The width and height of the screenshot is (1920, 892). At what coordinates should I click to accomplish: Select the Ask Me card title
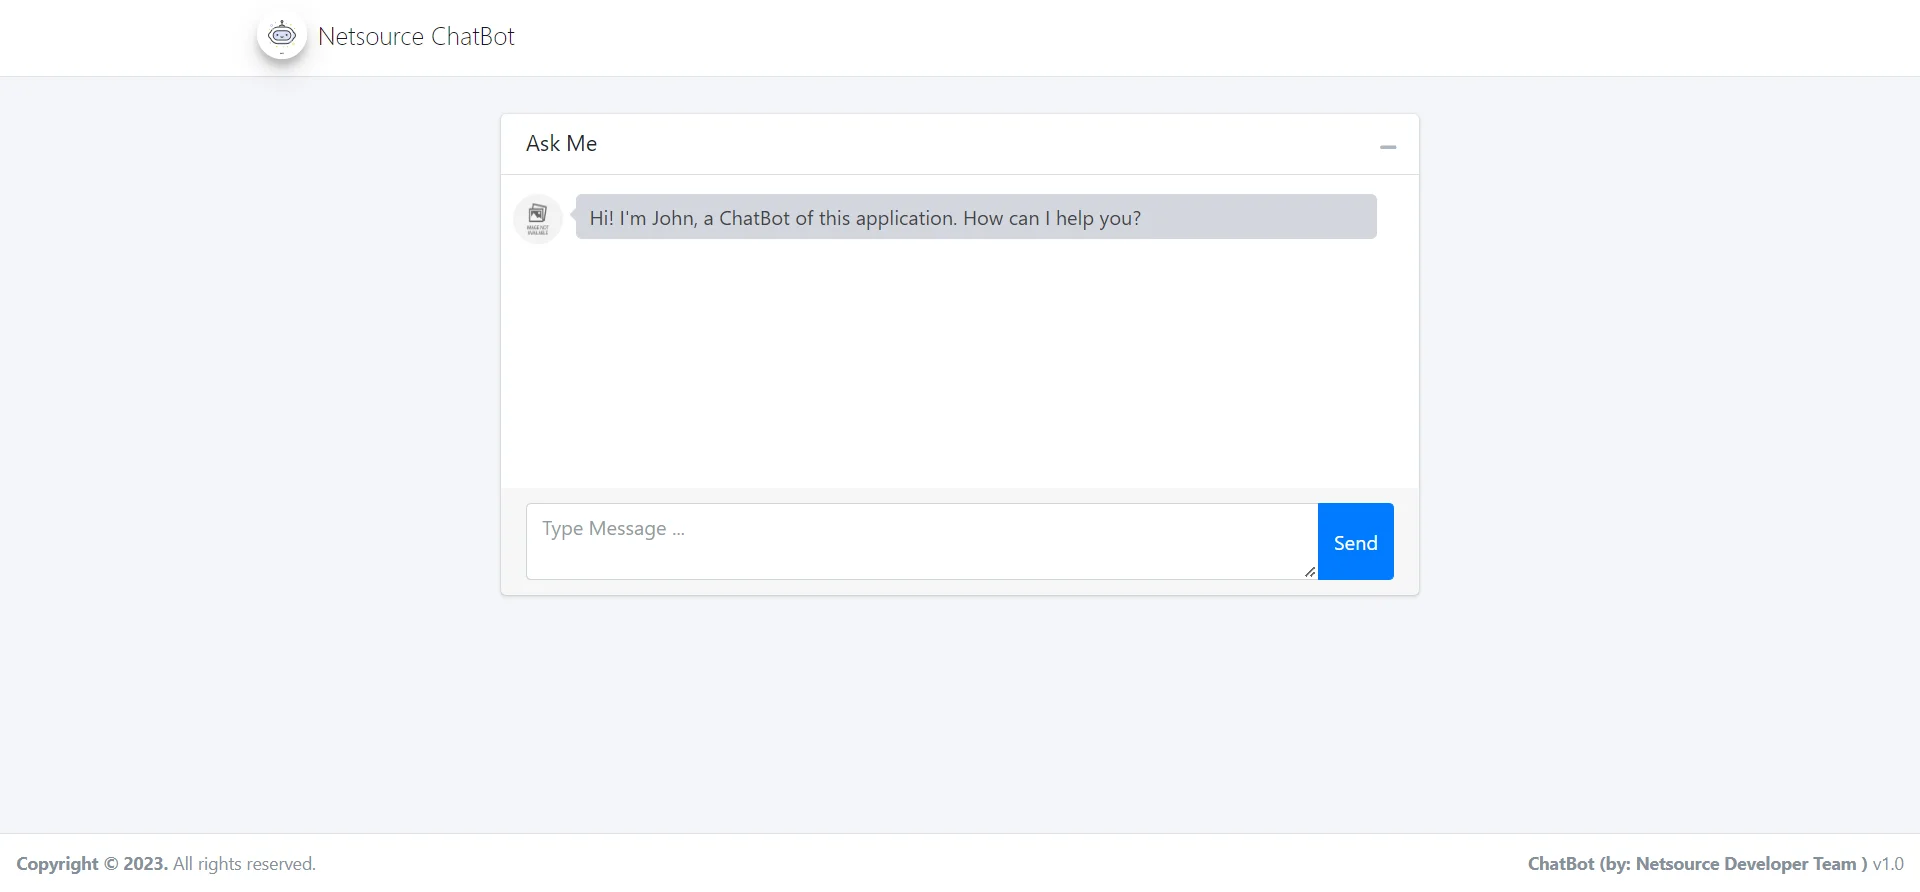[561, 144]
